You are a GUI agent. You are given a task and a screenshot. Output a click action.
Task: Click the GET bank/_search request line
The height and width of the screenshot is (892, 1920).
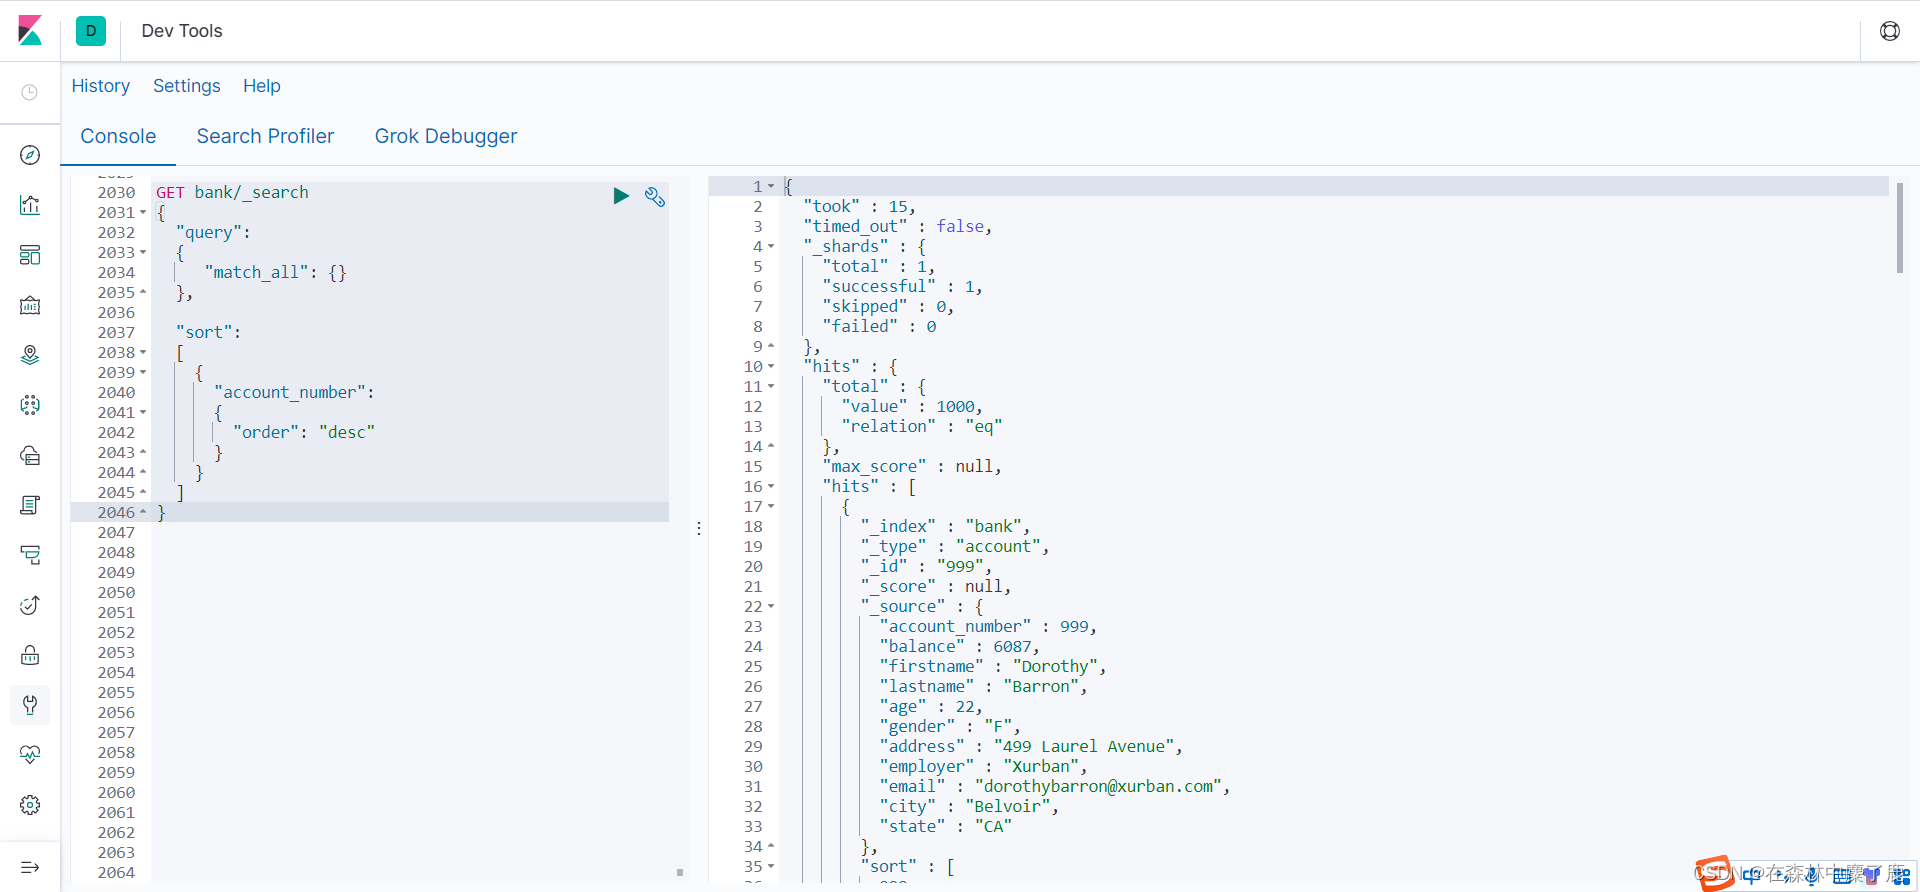click(232, 192)
